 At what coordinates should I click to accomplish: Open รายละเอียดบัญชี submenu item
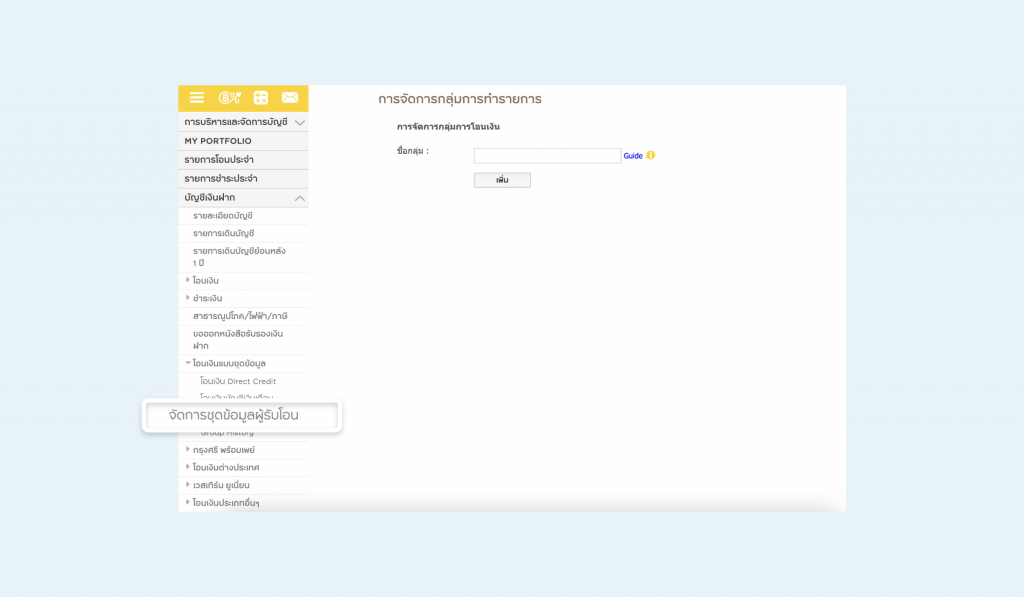point(223,216)
